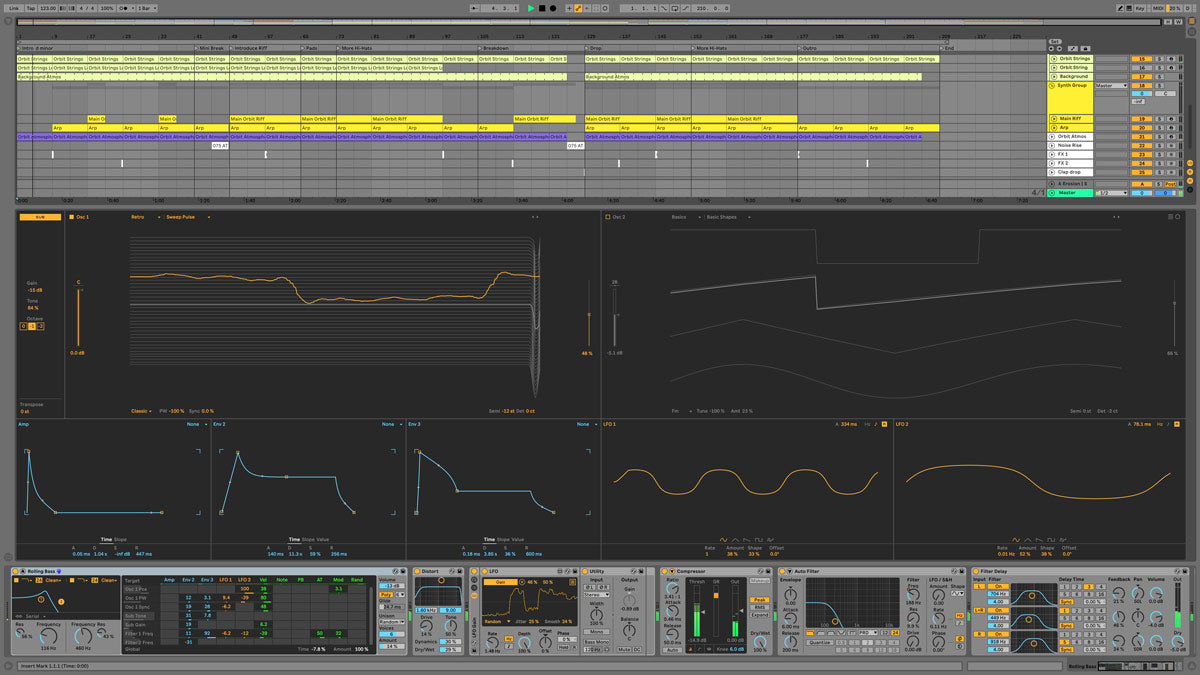Open the 1 Bar quantization menu
The height and width of the screenshot is (675, 1200).
pos(147,8)
